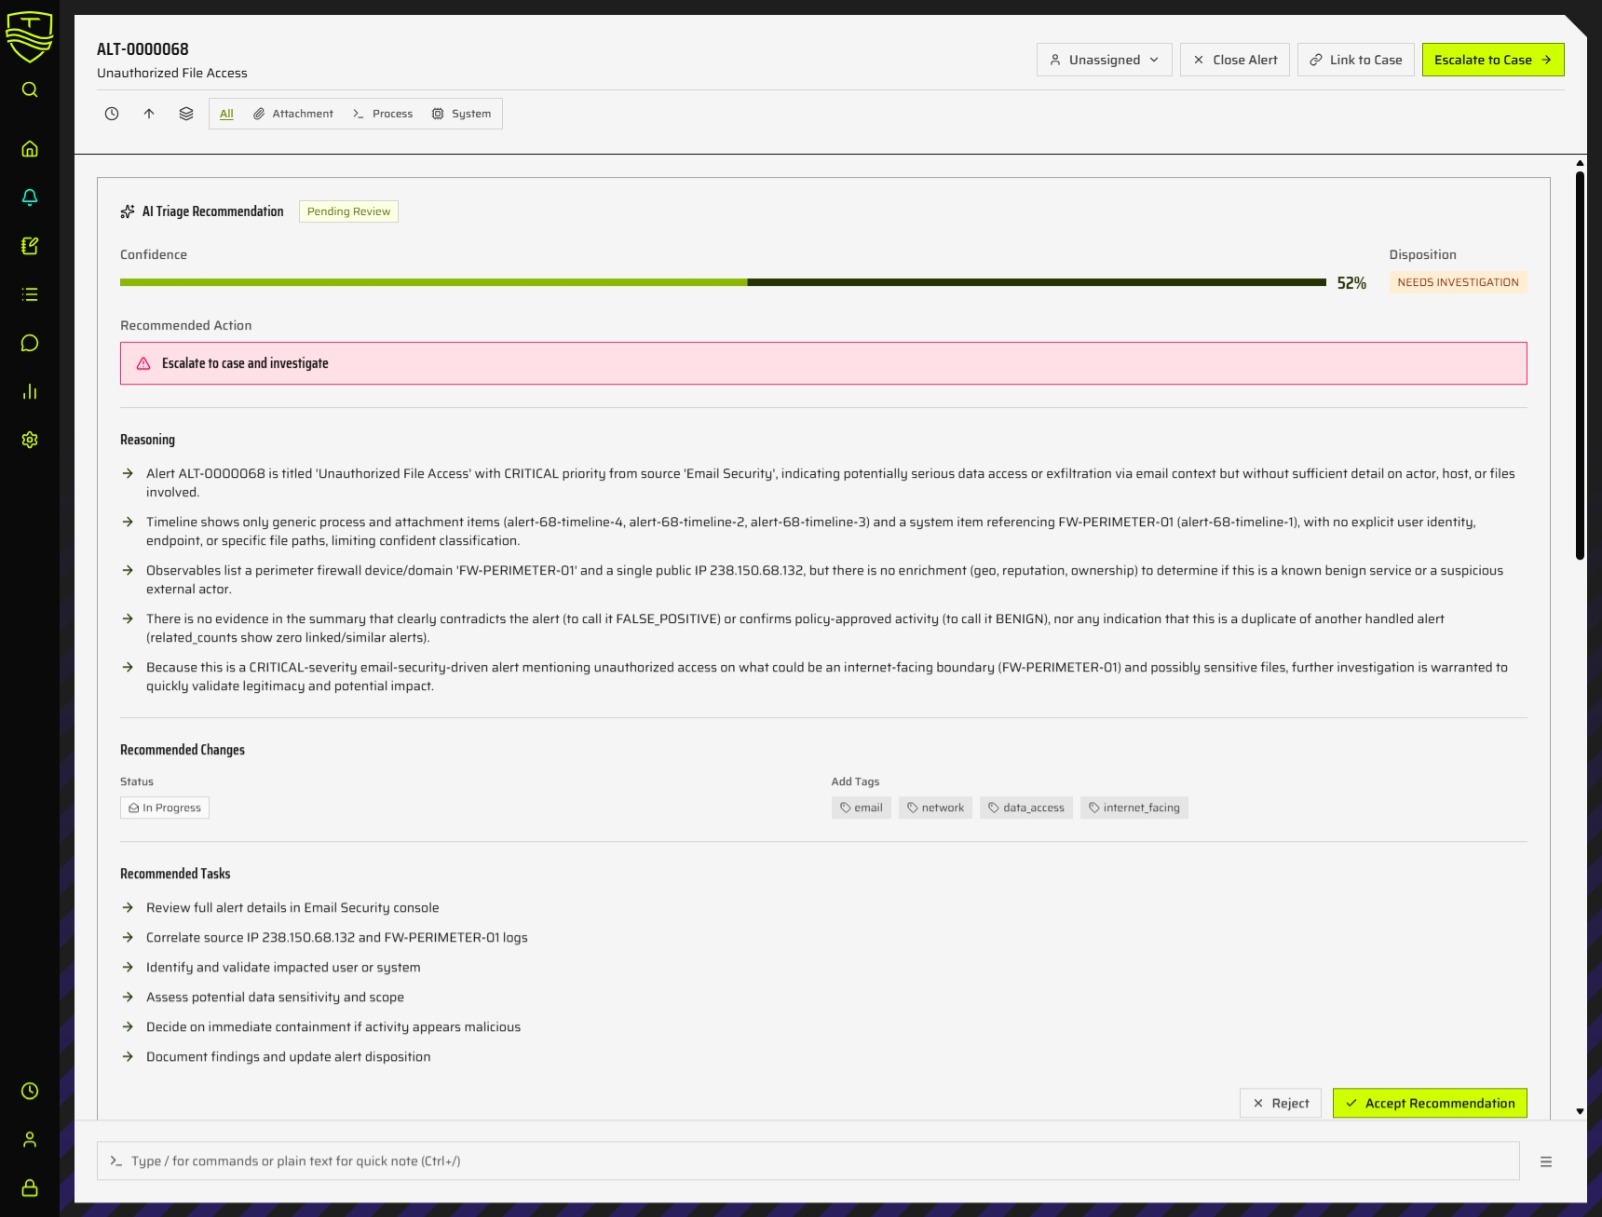Focus the quick note command input field
Image resolution: width=1602 pixels, height=1217 pixels.
(808, 1161)
